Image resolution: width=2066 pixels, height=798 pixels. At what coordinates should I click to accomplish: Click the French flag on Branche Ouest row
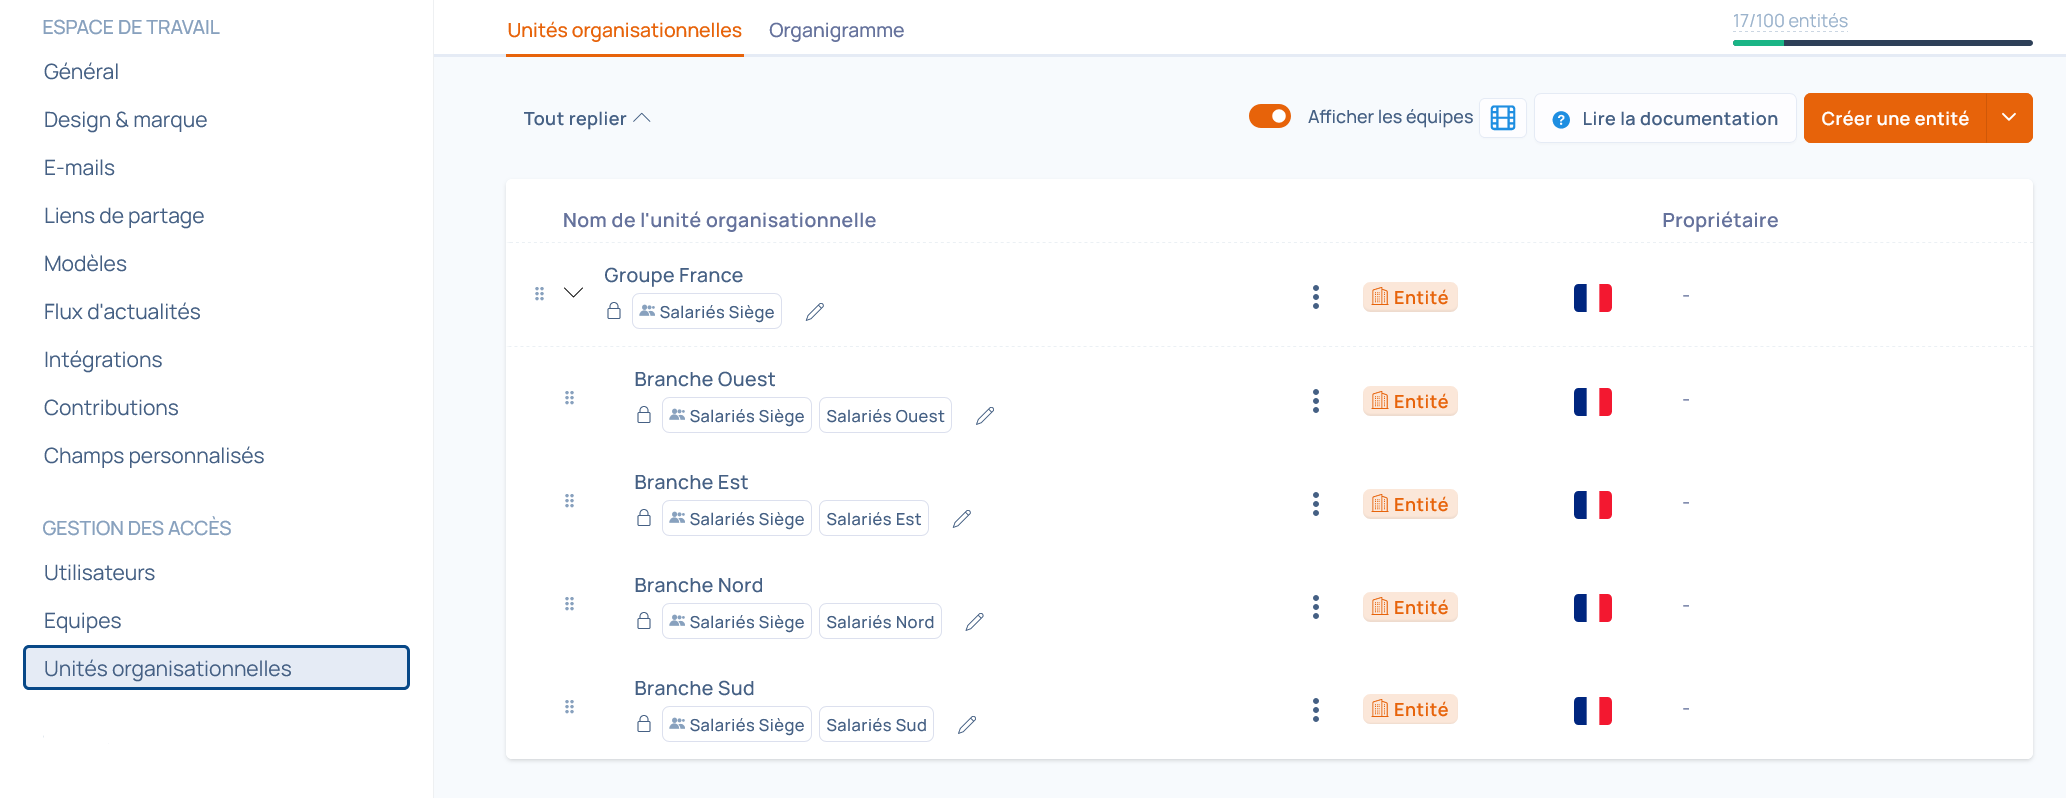click(1592, 401)
